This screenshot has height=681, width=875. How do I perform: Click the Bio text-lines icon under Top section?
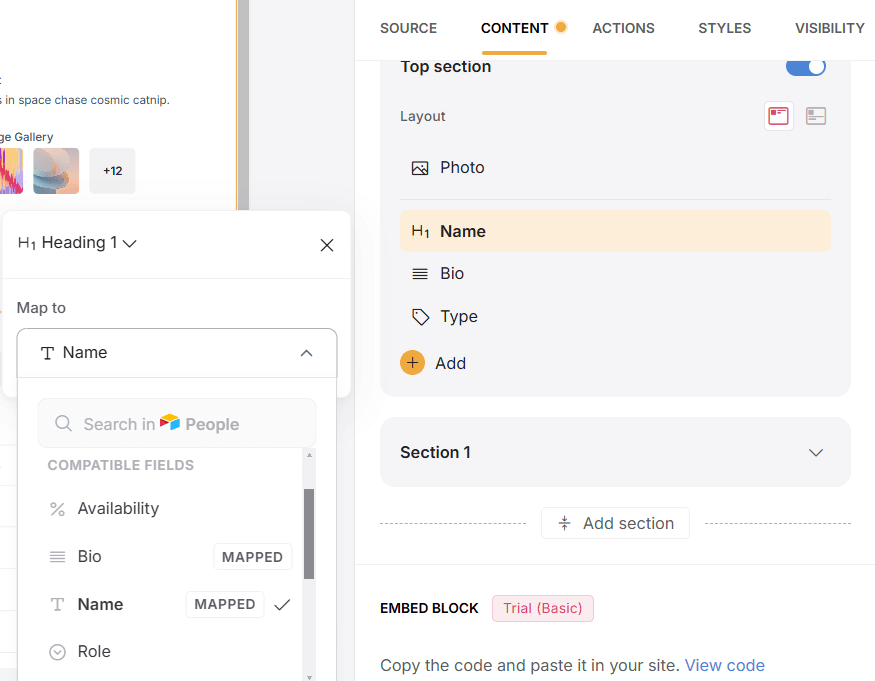point(421,273)
